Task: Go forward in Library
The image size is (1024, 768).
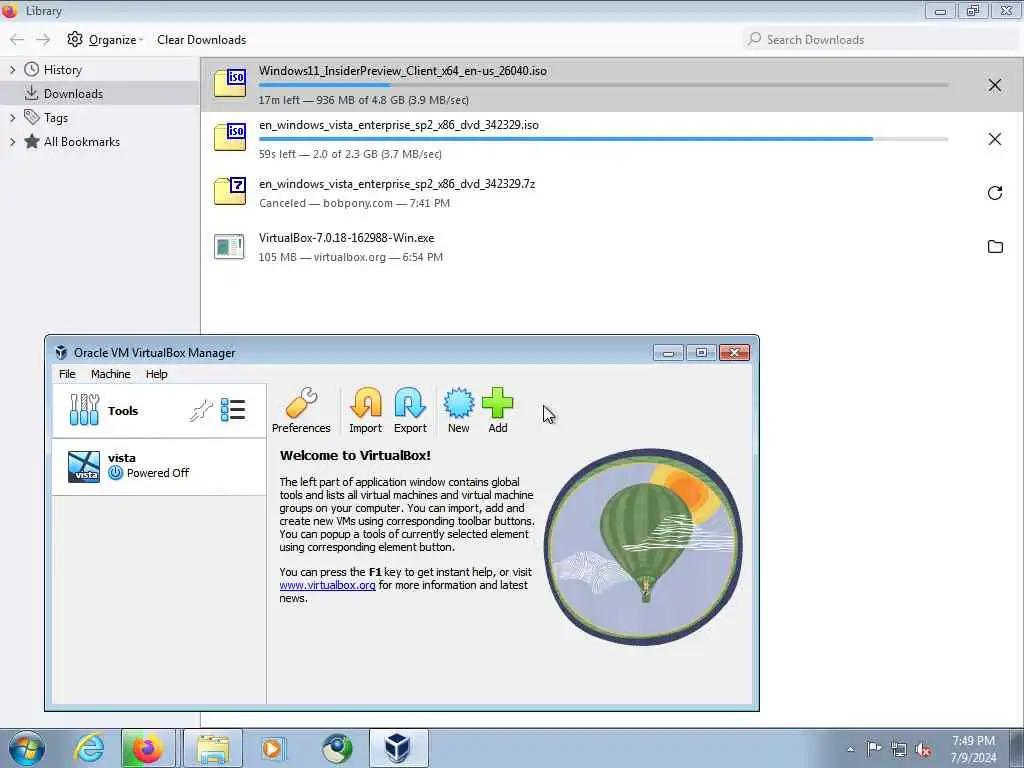Action: 43,40
